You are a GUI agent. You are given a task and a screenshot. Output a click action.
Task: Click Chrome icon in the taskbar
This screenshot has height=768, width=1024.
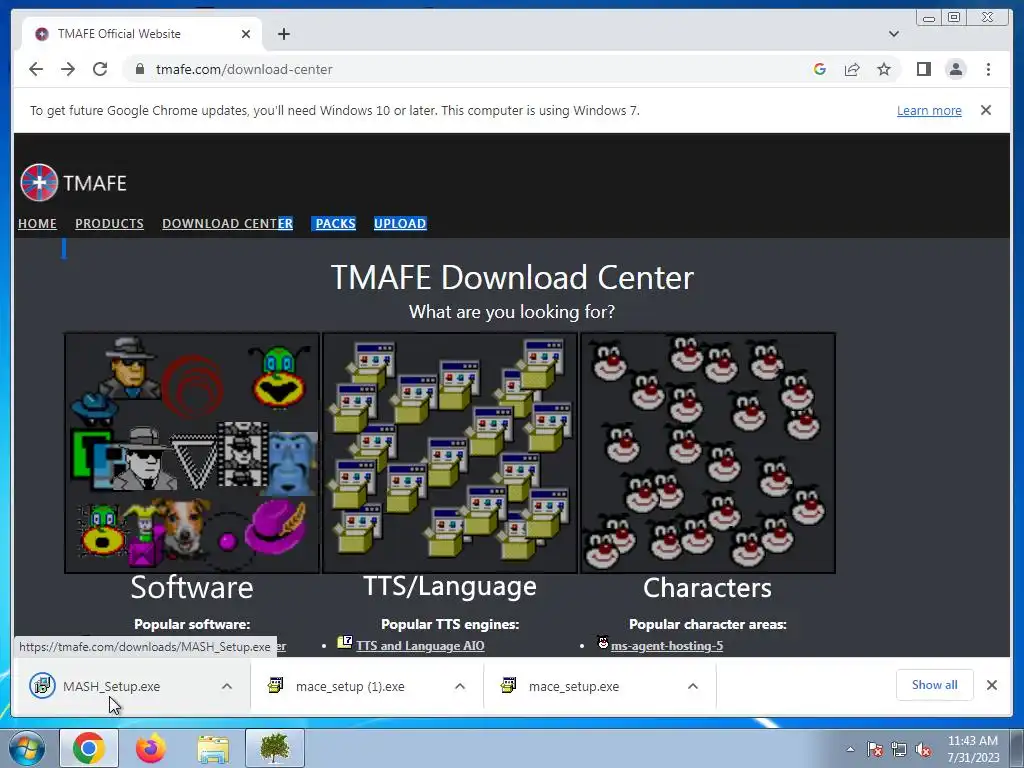pos(89,748)
